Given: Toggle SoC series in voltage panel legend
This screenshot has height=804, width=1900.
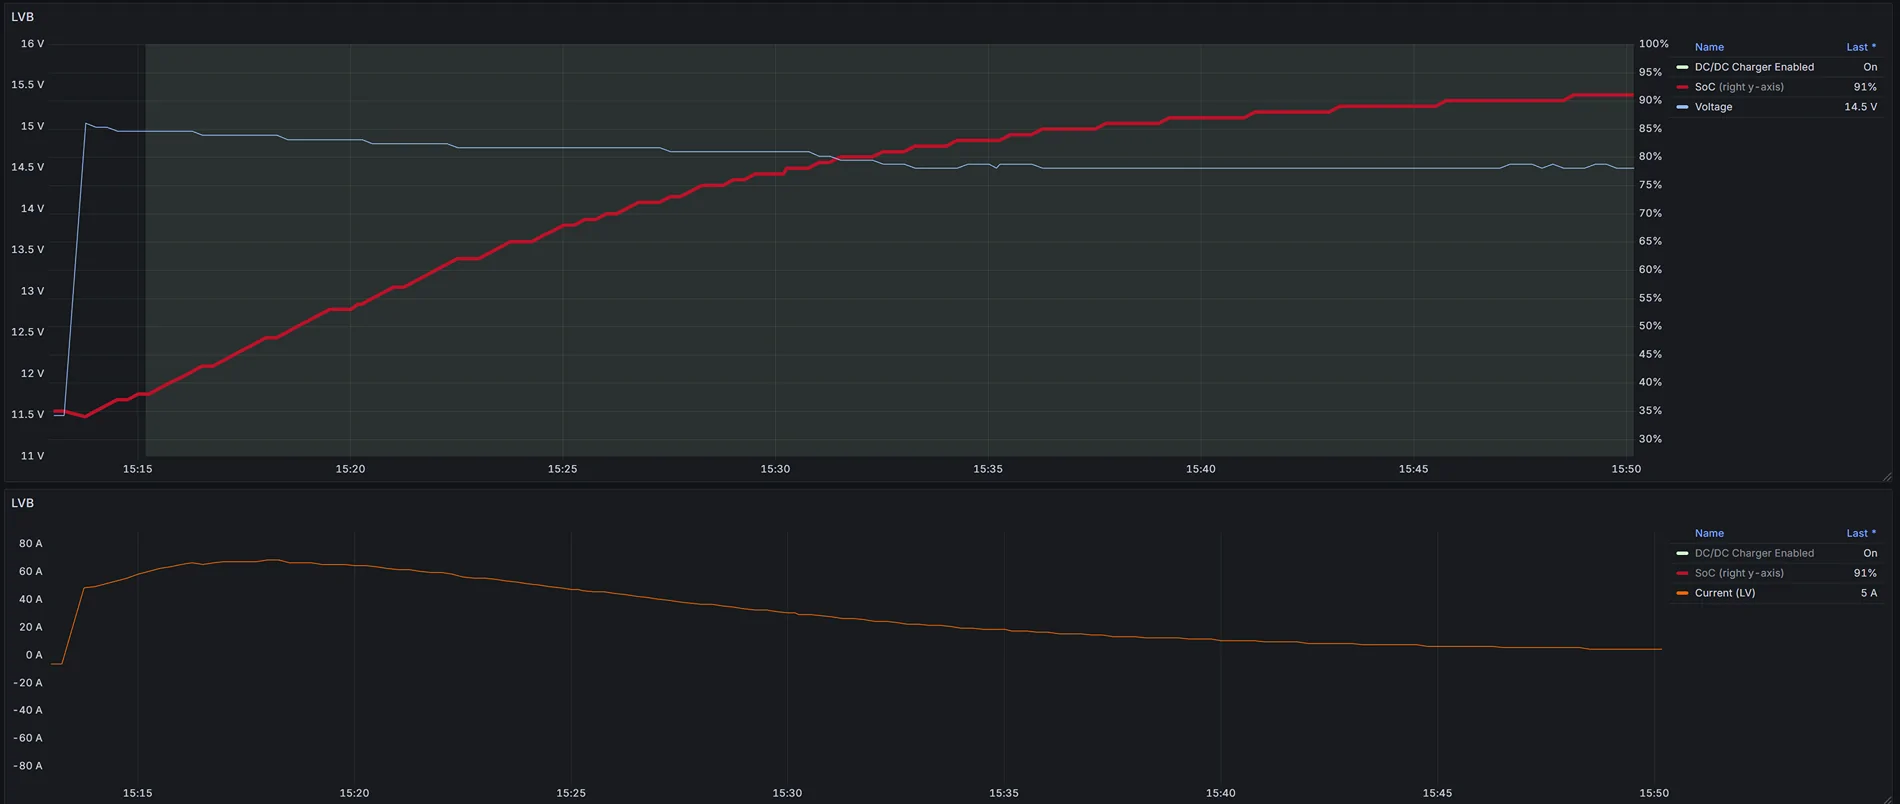Looking at the screenshot, I should pyautogui.click(x=1738, y=87).
